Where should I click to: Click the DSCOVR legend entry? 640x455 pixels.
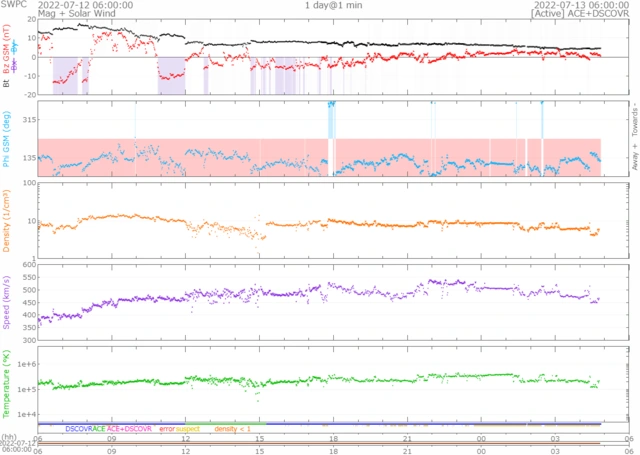[79, 429]
